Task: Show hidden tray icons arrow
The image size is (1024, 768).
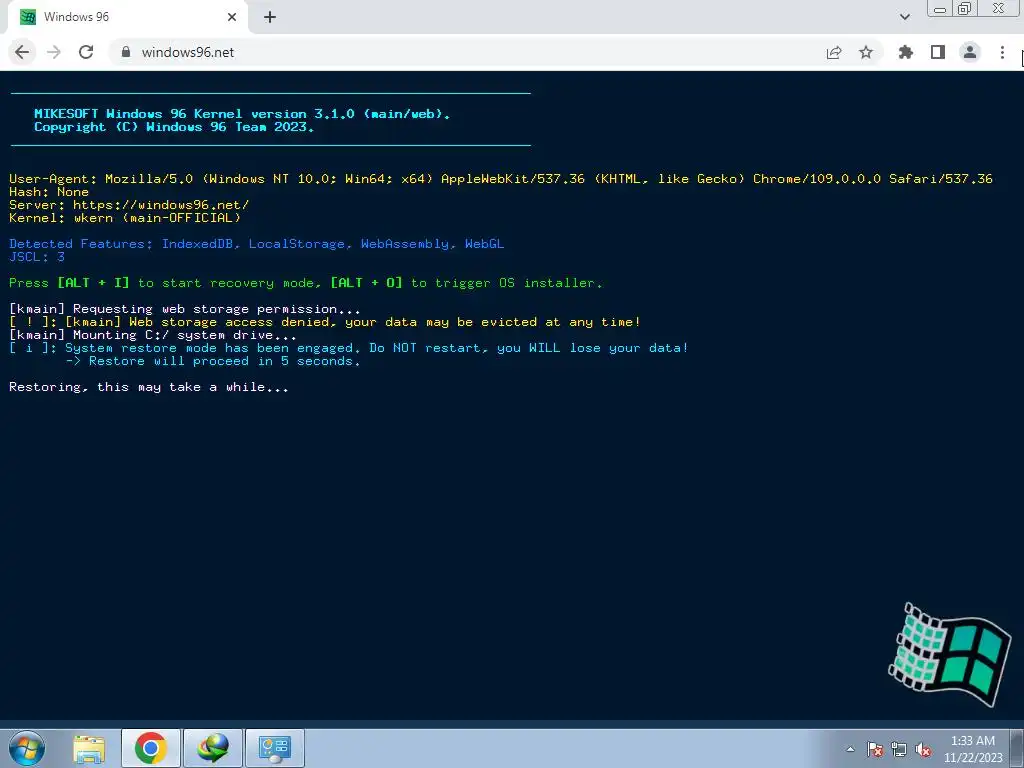Action: pyautogui.click(x=850, y=749)
